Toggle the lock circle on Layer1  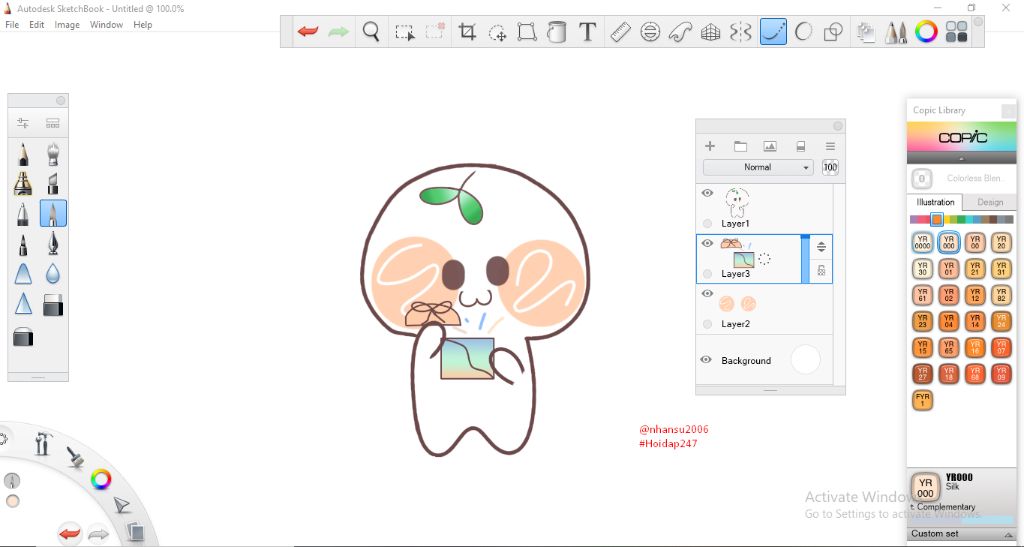(707, 223)
